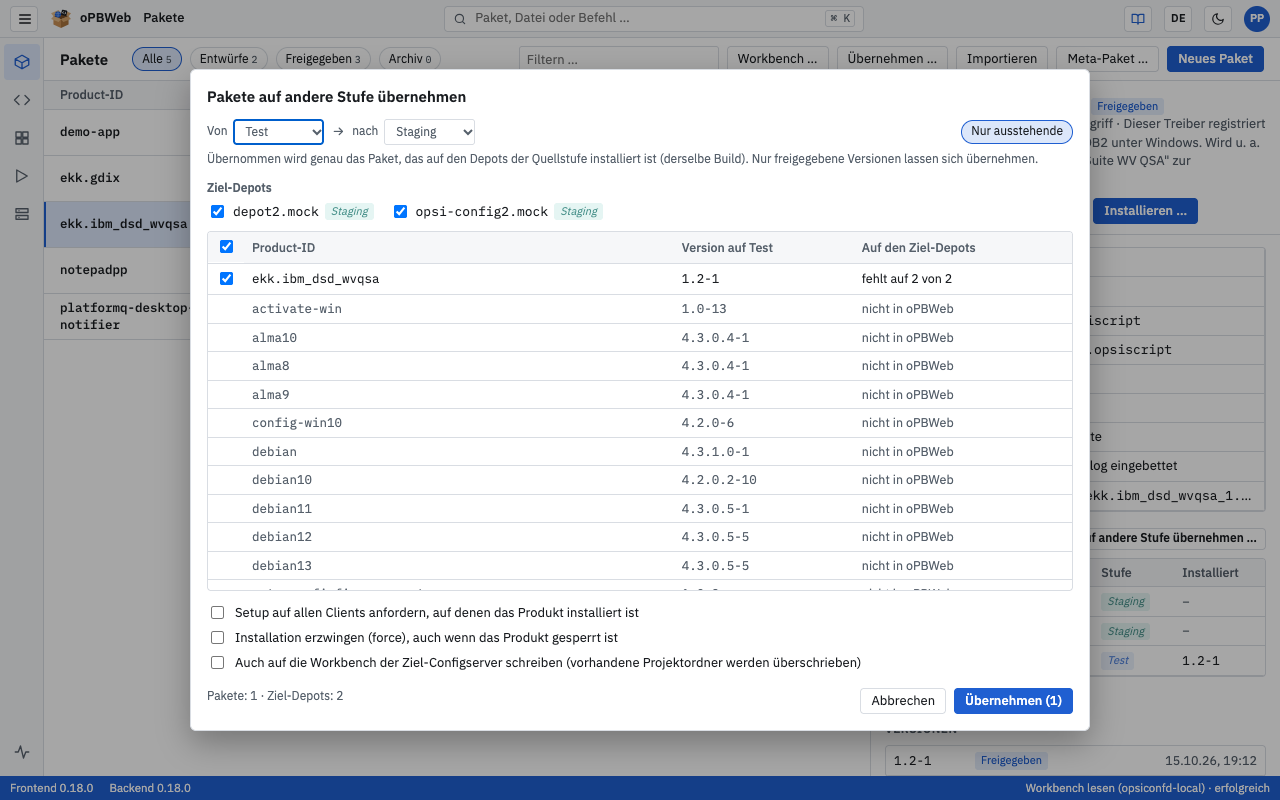Select the 'Freigegeben' tab
Screen dimensions: 1280x800
[x=323, y=59]
